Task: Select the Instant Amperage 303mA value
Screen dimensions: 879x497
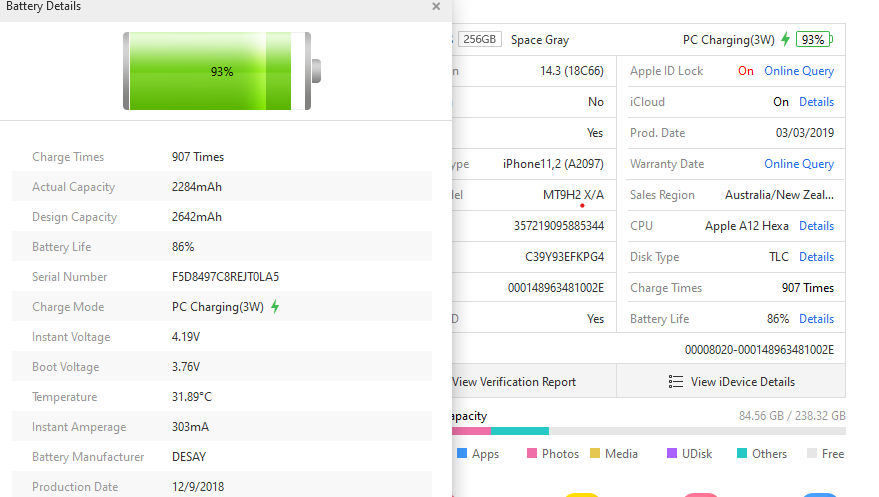Action: (190, 427)
